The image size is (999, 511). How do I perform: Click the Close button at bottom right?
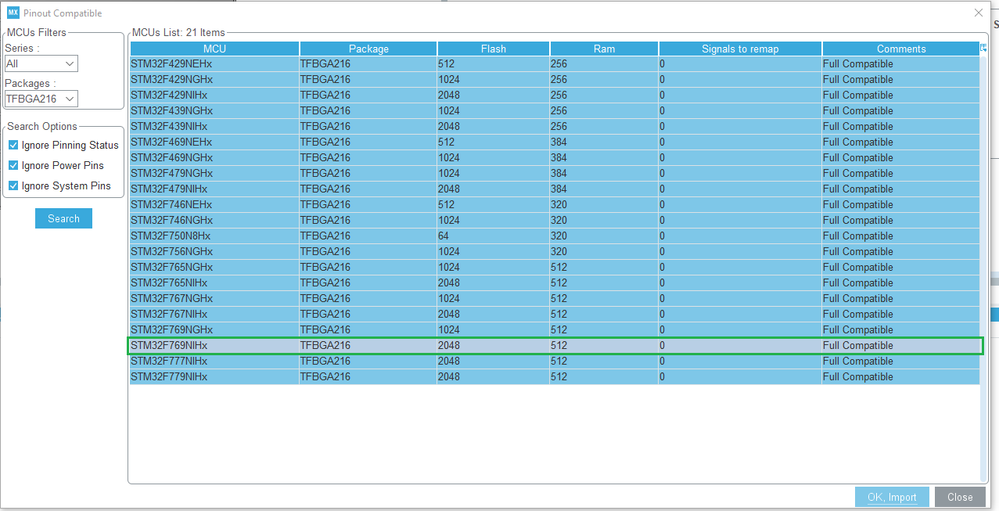[x=959, y=497]
